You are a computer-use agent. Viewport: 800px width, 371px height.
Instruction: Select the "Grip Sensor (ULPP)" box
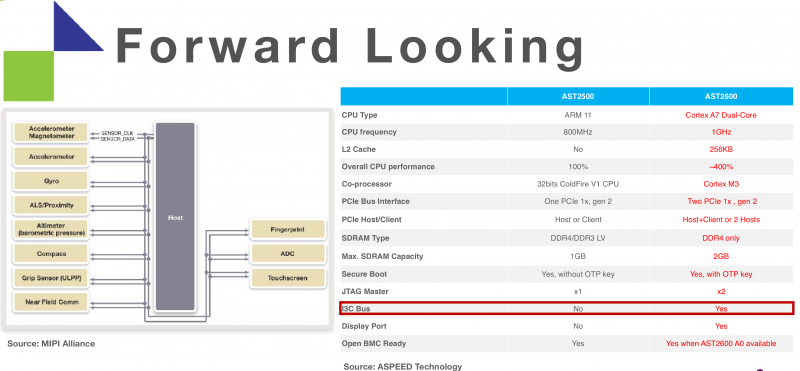pos(51,278)
